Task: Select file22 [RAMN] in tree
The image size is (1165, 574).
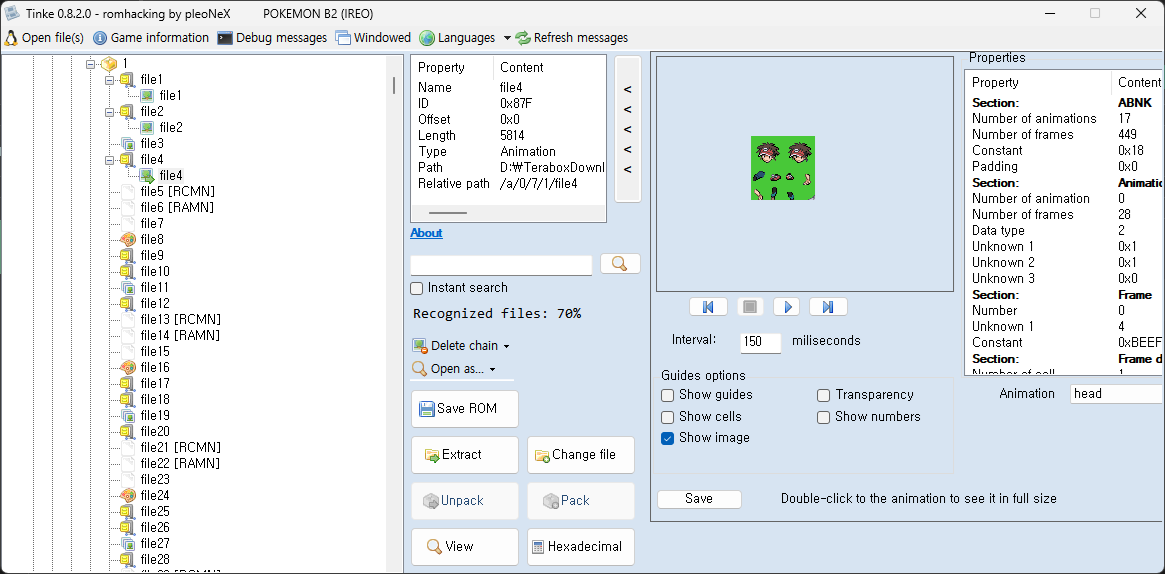Action: coord(181,463)
